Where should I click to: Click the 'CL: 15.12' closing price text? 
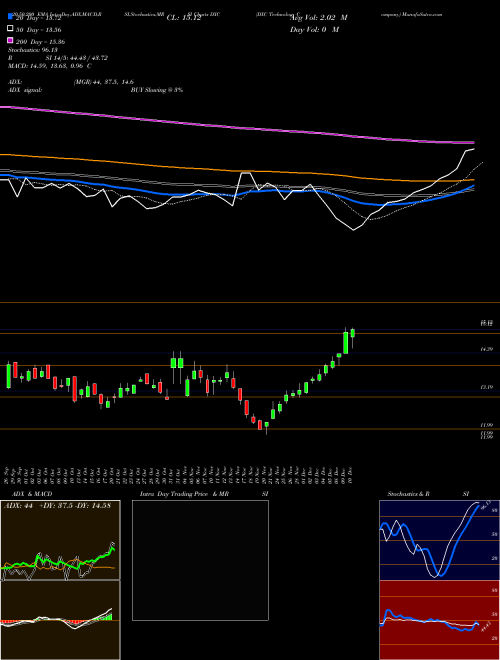(184, 18)
